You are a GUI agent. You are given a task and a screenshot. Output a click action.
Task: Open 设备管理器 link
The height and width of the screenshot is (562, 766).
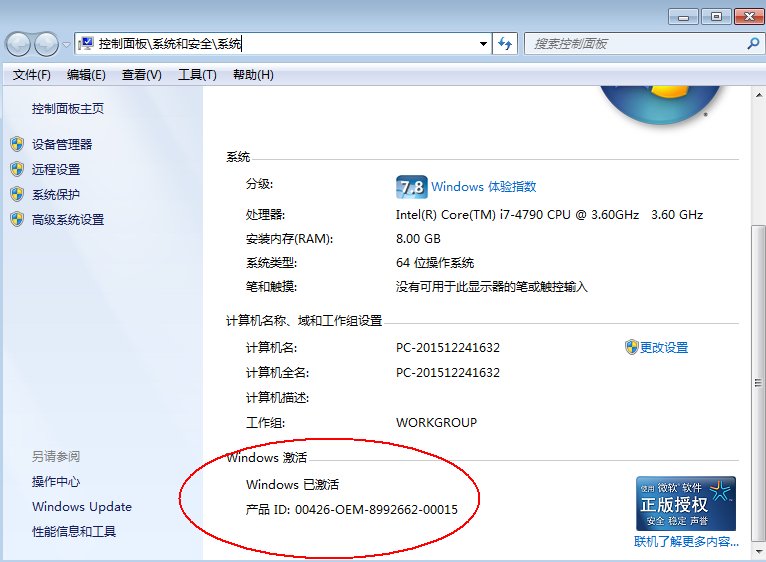coord(62,145)
